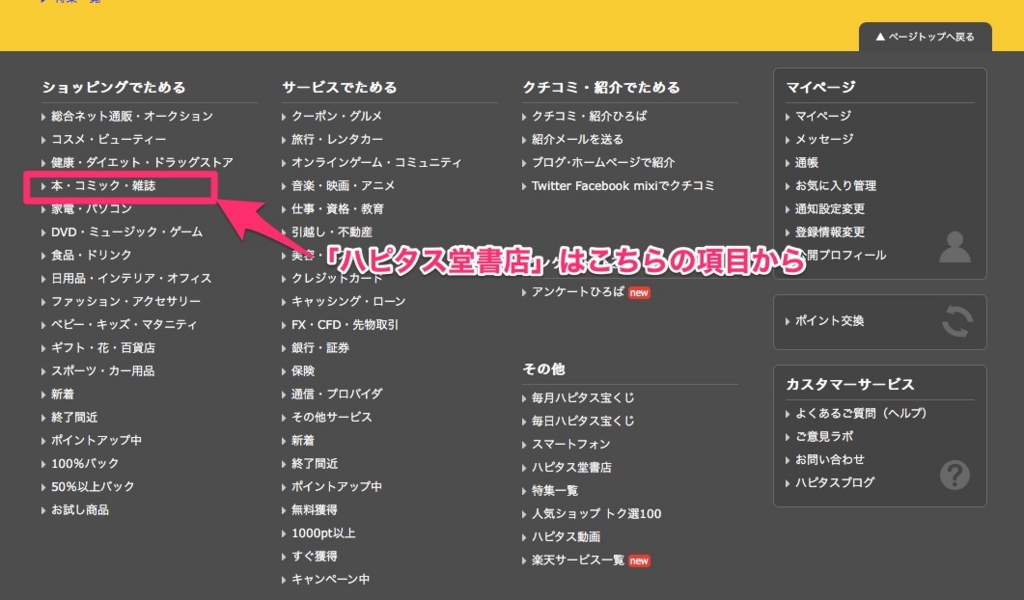Image resolution: width=1024 pixels, height=600 pixels.
Task: Open クーポン・グルメ service link
Action: (336, 116)
